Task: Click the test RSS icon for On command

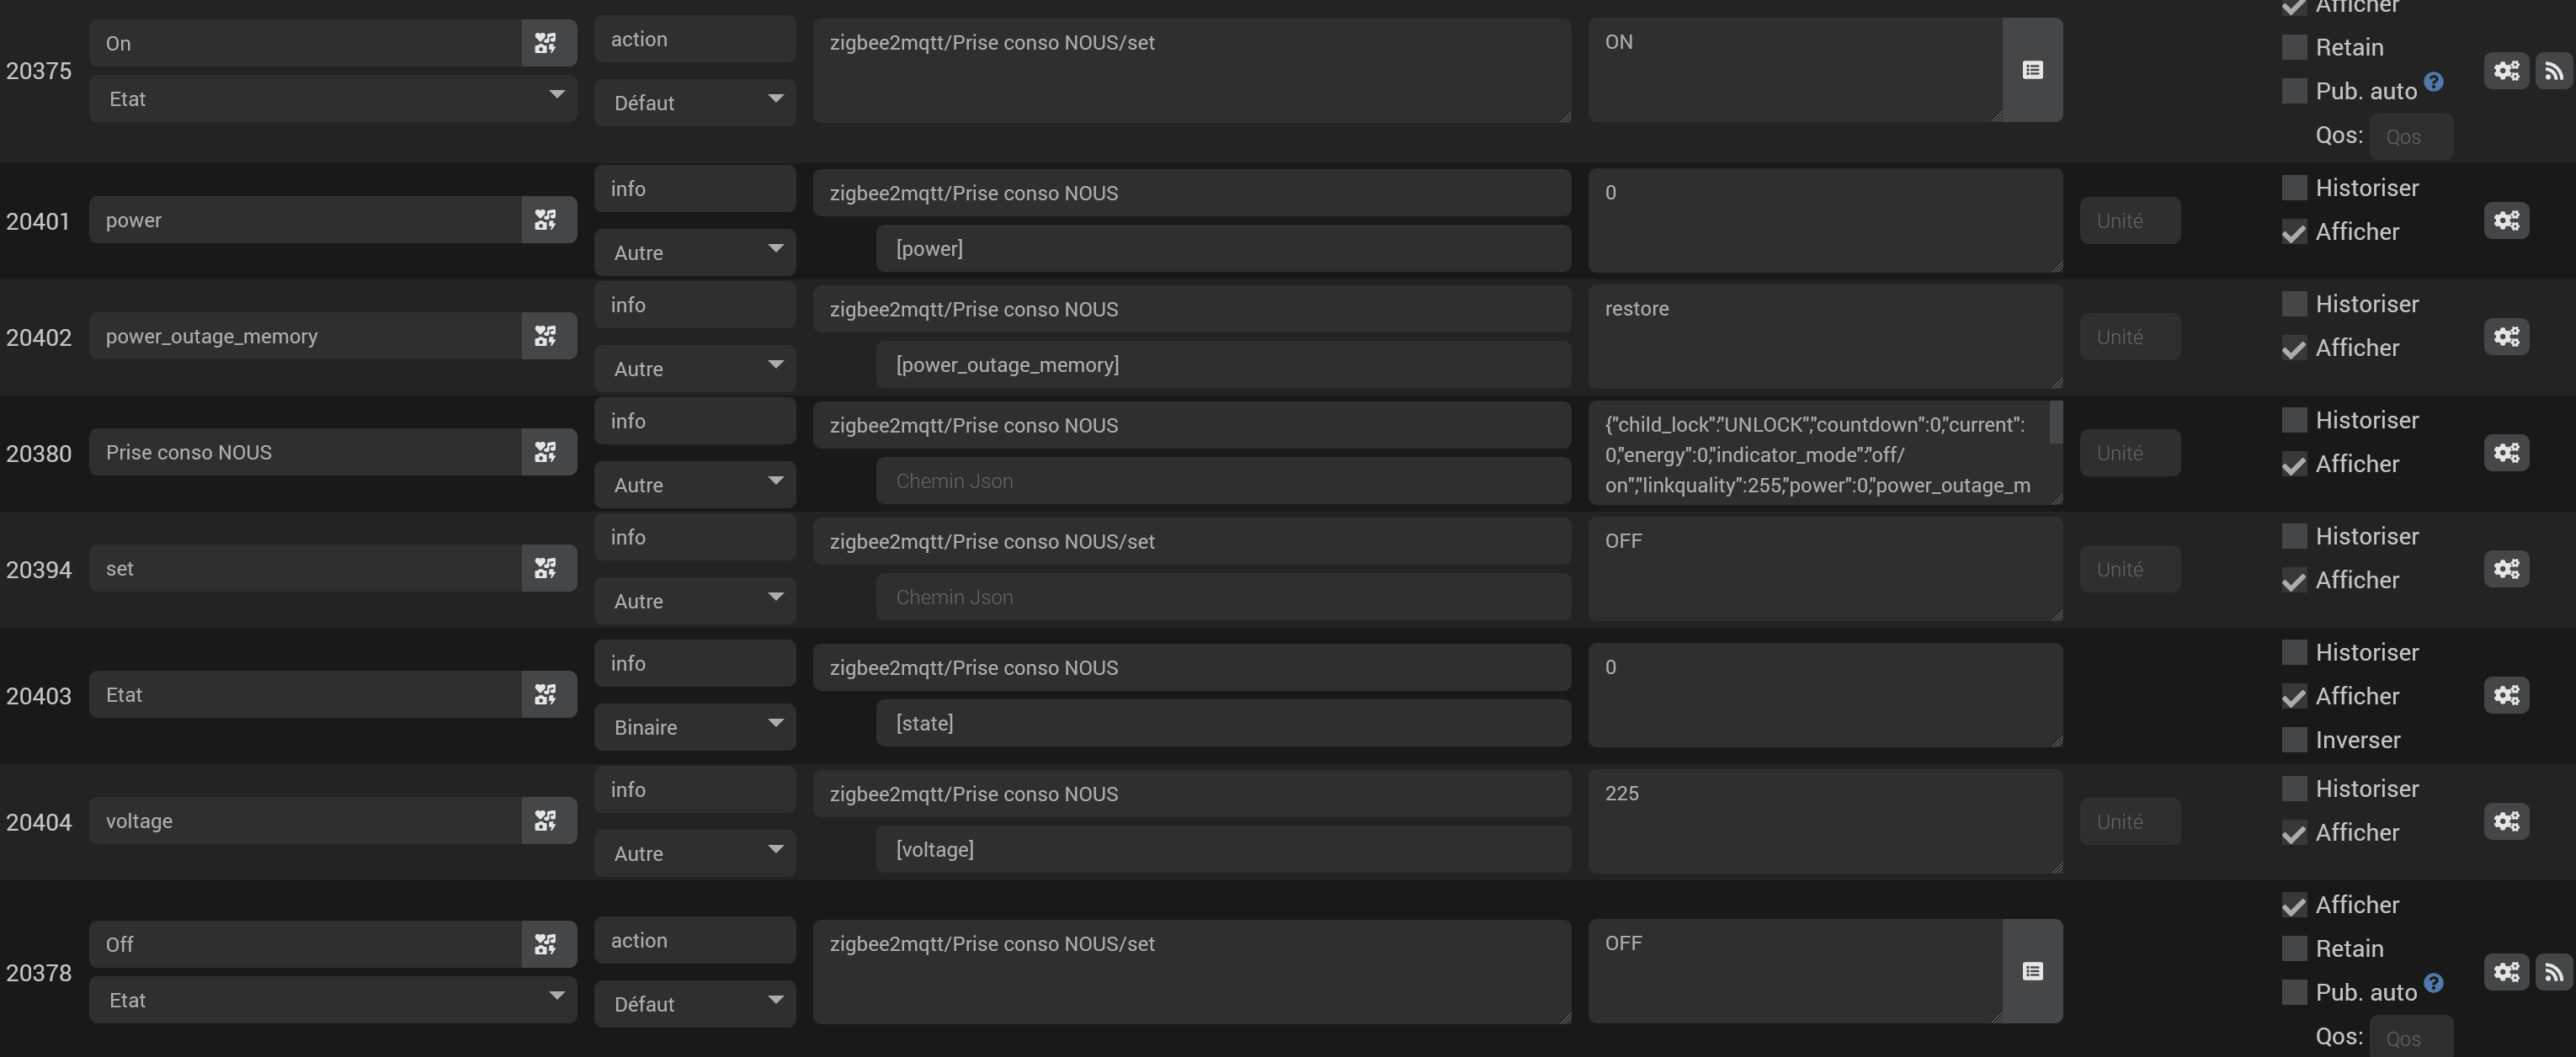Action: [2554, 71]
